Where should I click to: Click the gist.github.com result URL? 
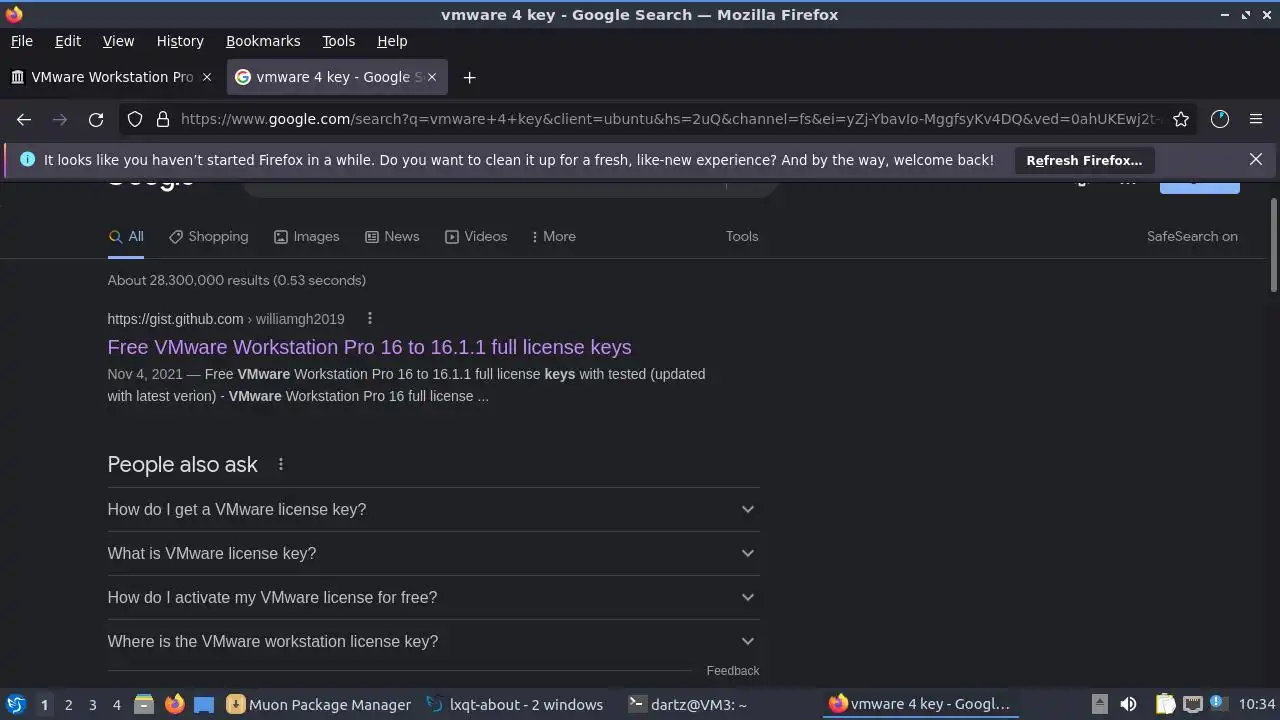click(226, 319)
